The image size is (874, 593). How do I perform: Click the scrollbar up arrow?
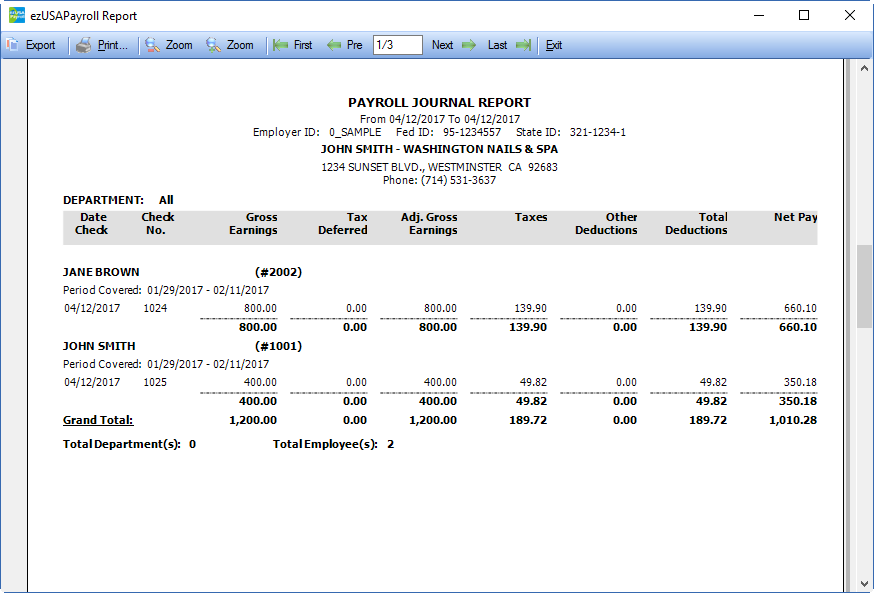(x=864, y=69)
